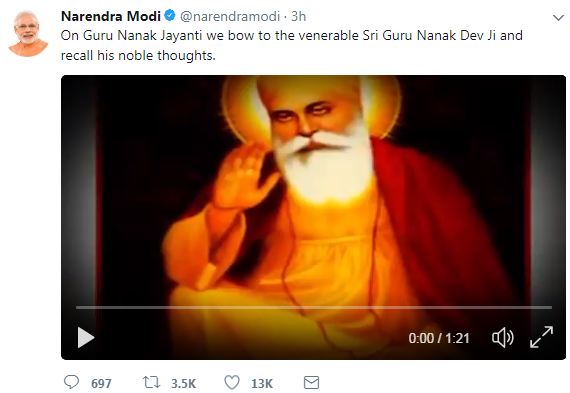Play the Guru Nanak video
The width and height of the screenshot is (570, 393).
tap(86, 337)
